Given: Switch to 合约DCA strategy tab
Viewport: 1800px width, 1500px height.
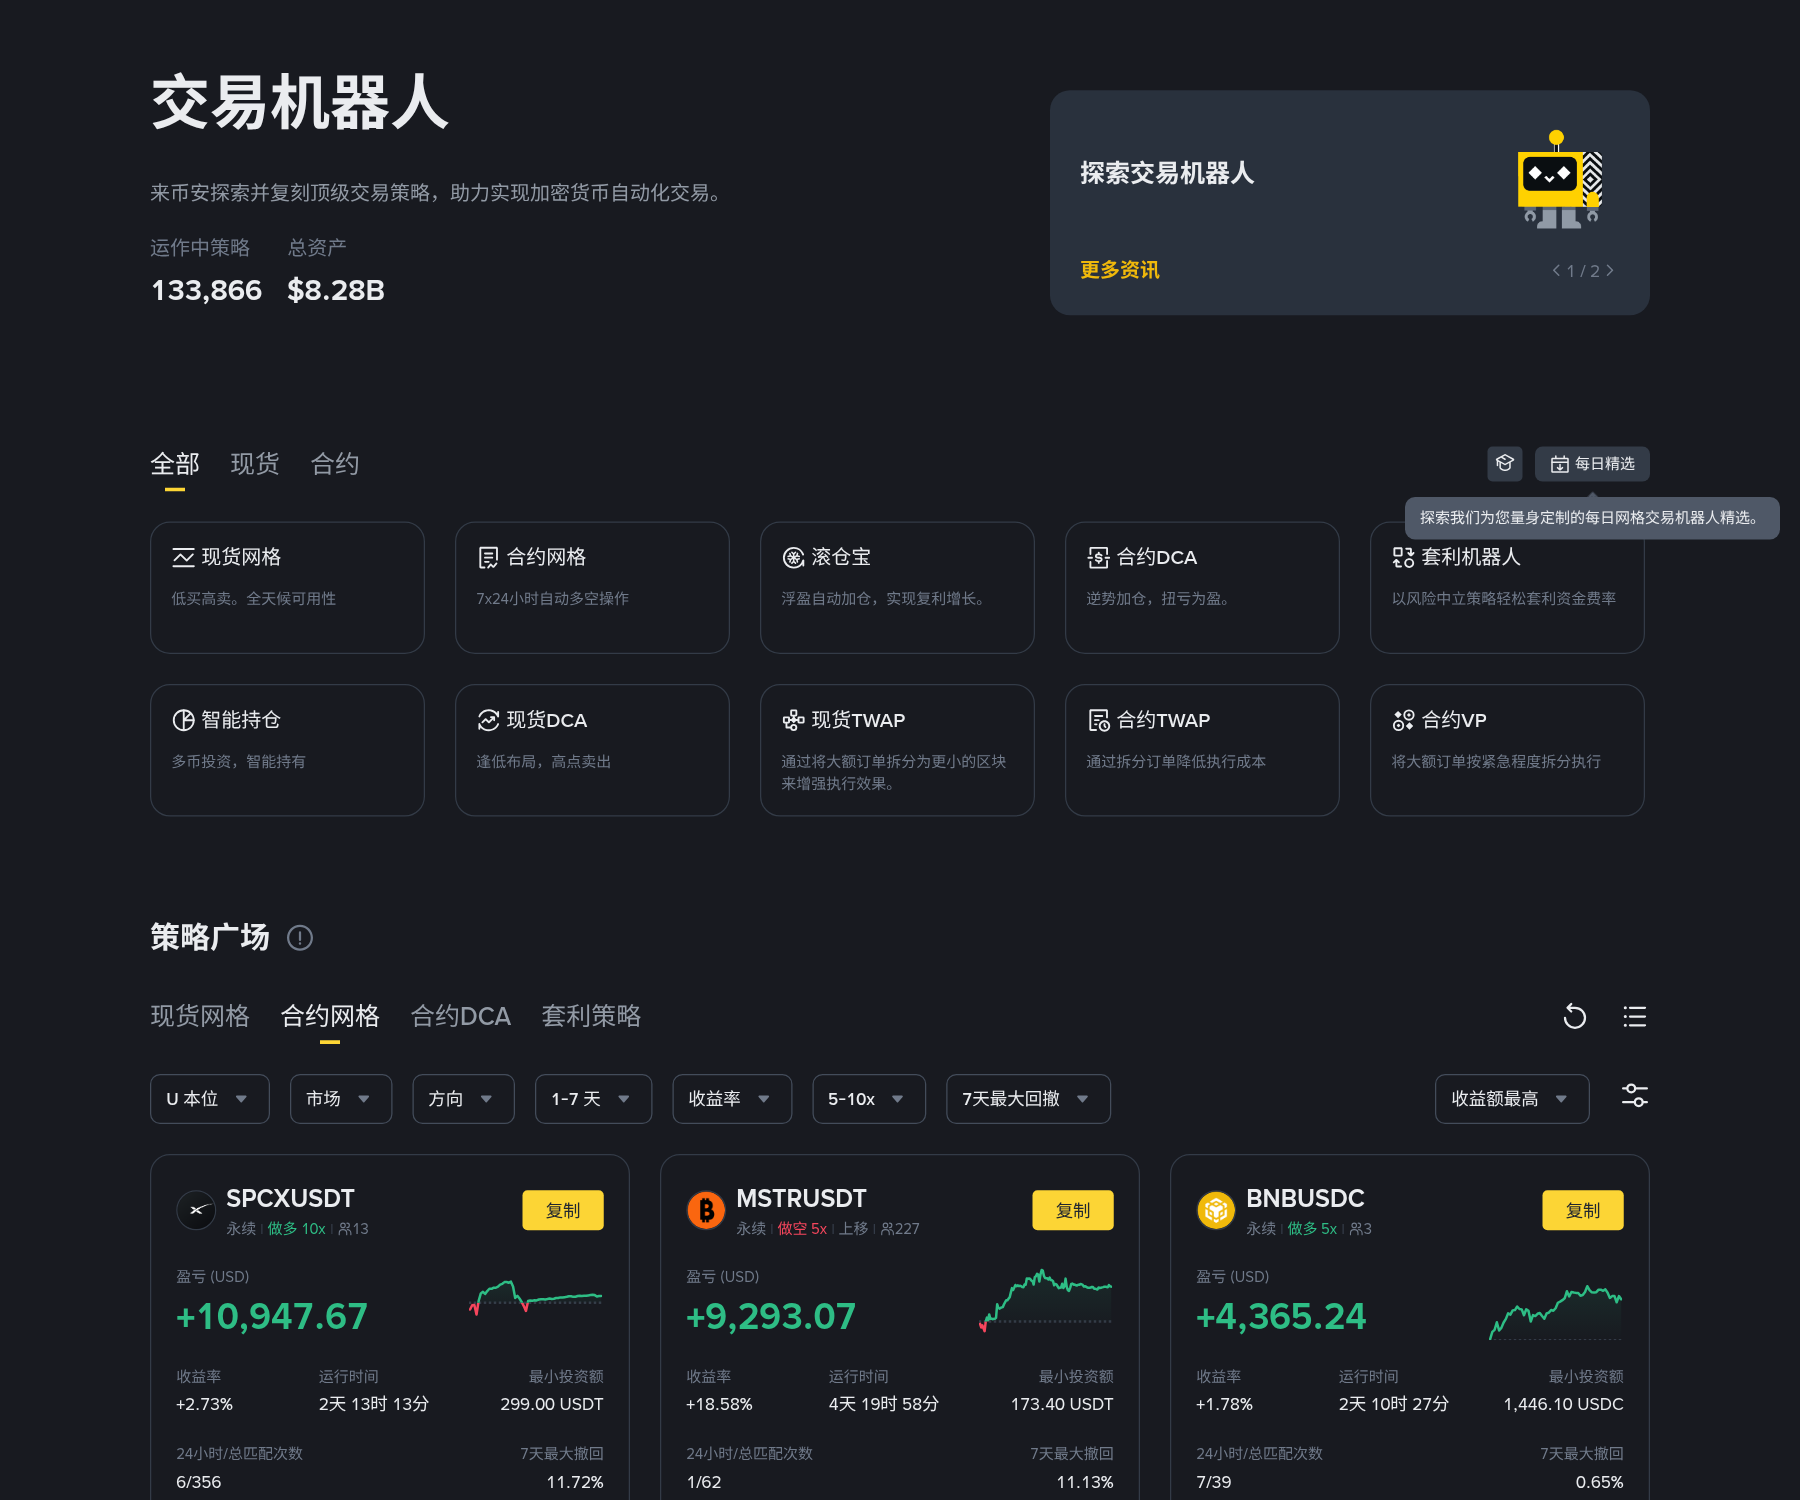Looking at the screenshot, I should tap(461, 1016).
